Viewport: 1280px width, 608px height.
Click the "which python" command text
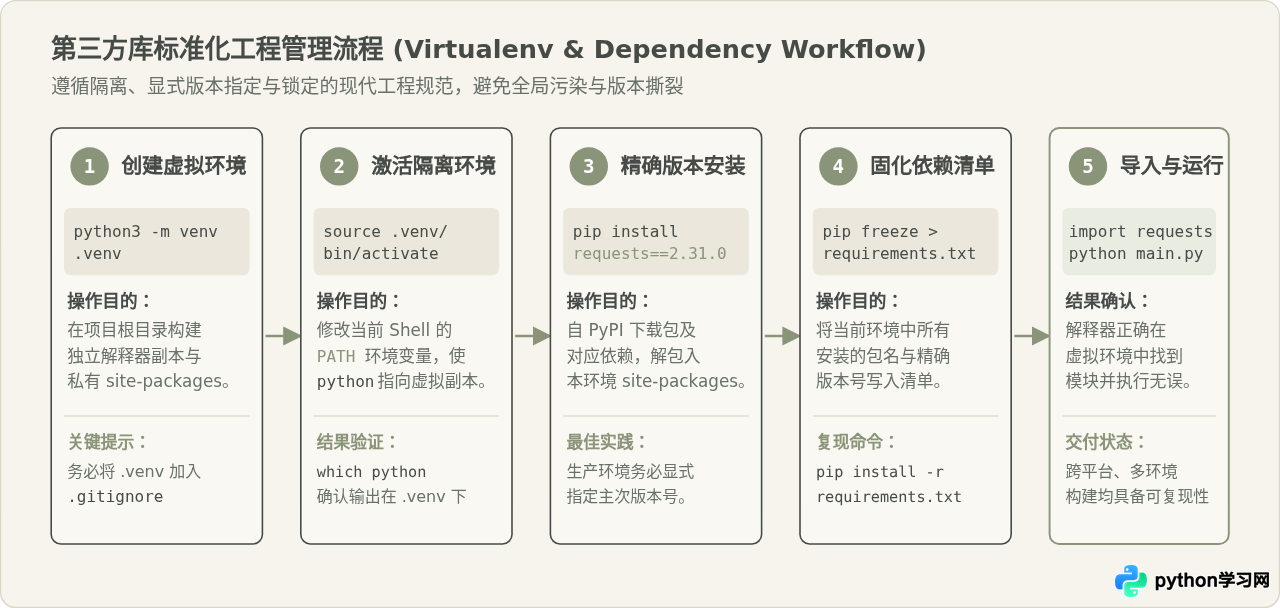coord(371,472)
